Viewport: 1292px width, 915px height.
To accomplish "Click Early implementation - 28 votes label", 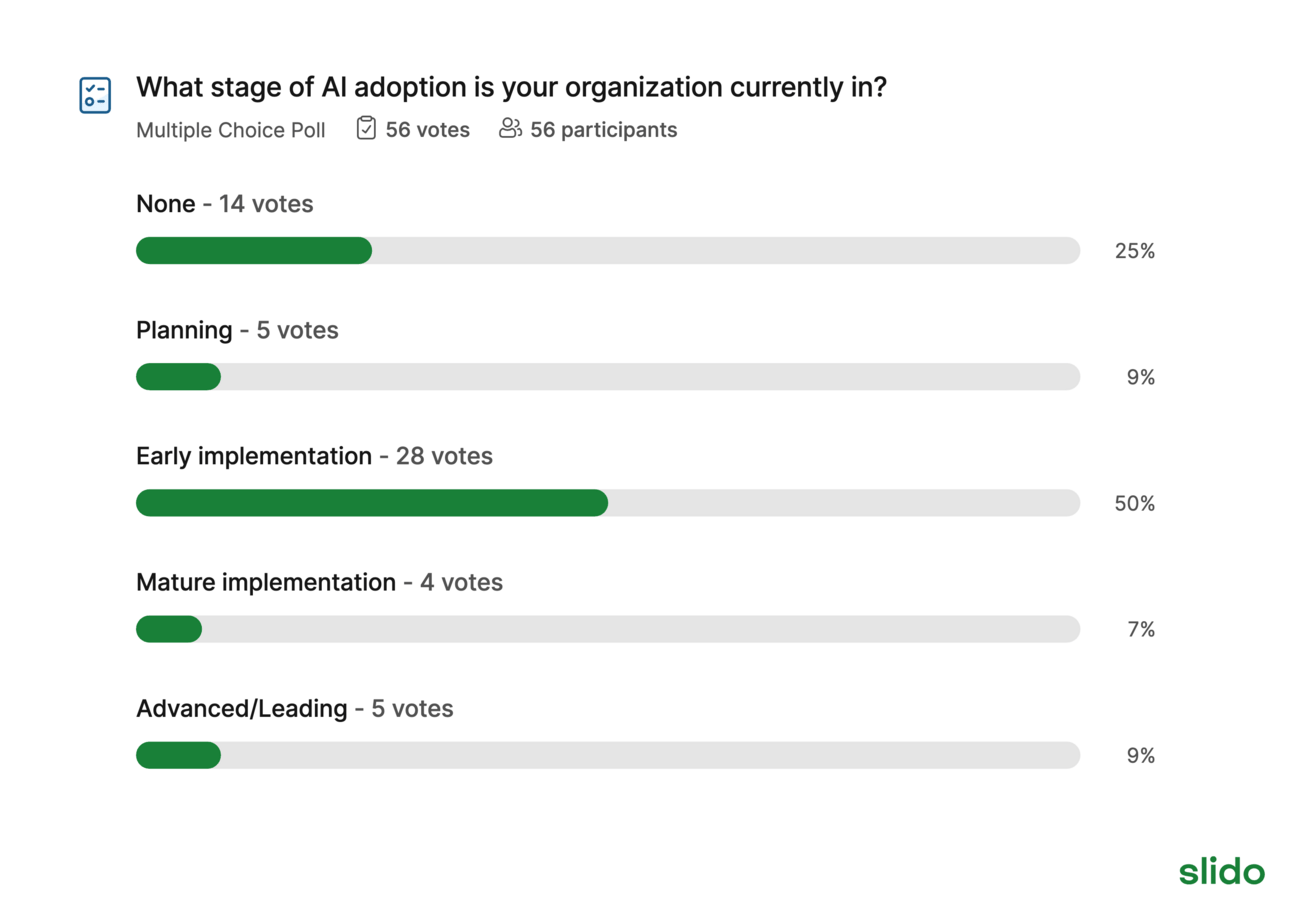I will point(314,456).
